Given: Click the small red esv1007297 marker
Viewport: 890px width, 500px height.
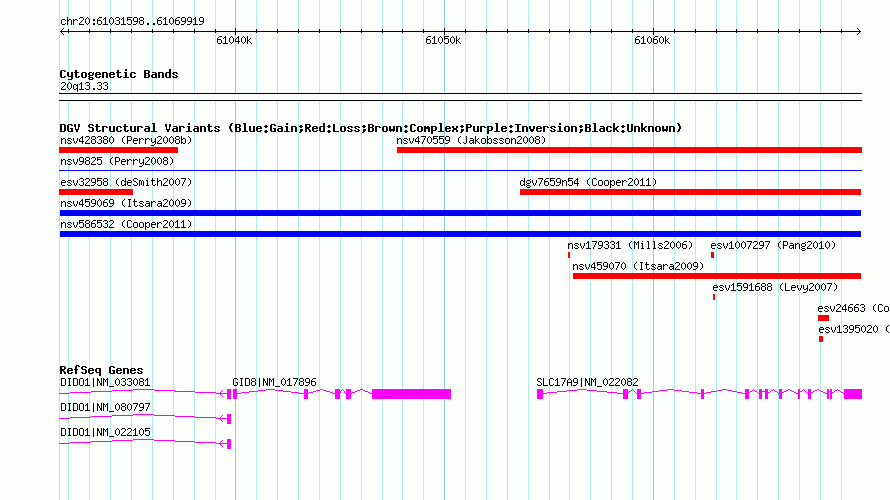Looking at the screenshot, I should tap(712, 255).
